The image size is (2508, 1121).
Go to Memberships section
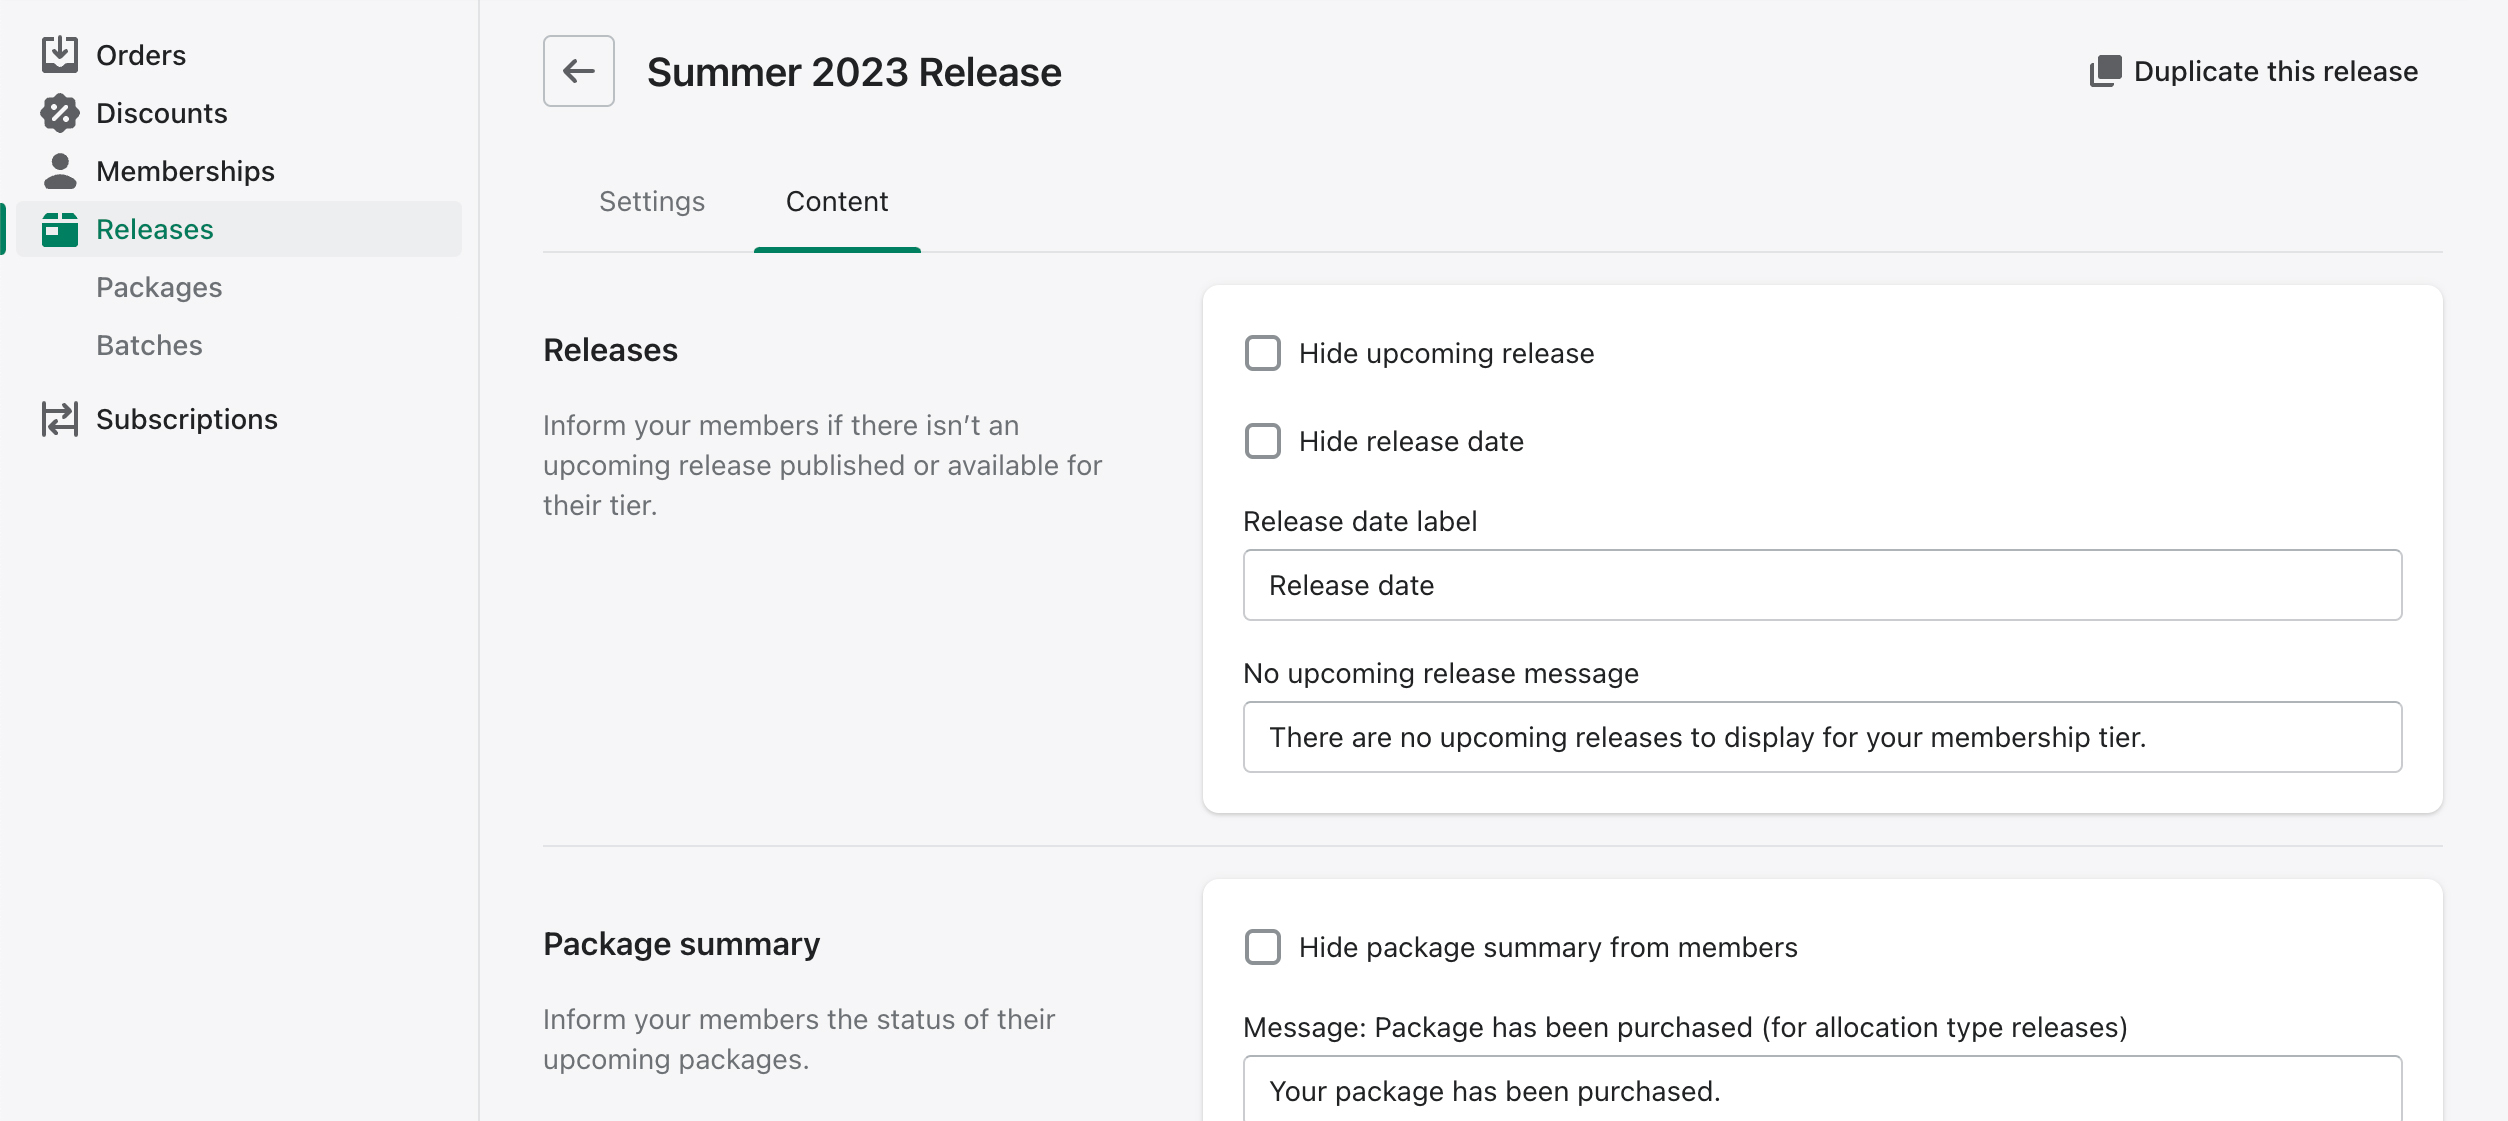(185, 171)
